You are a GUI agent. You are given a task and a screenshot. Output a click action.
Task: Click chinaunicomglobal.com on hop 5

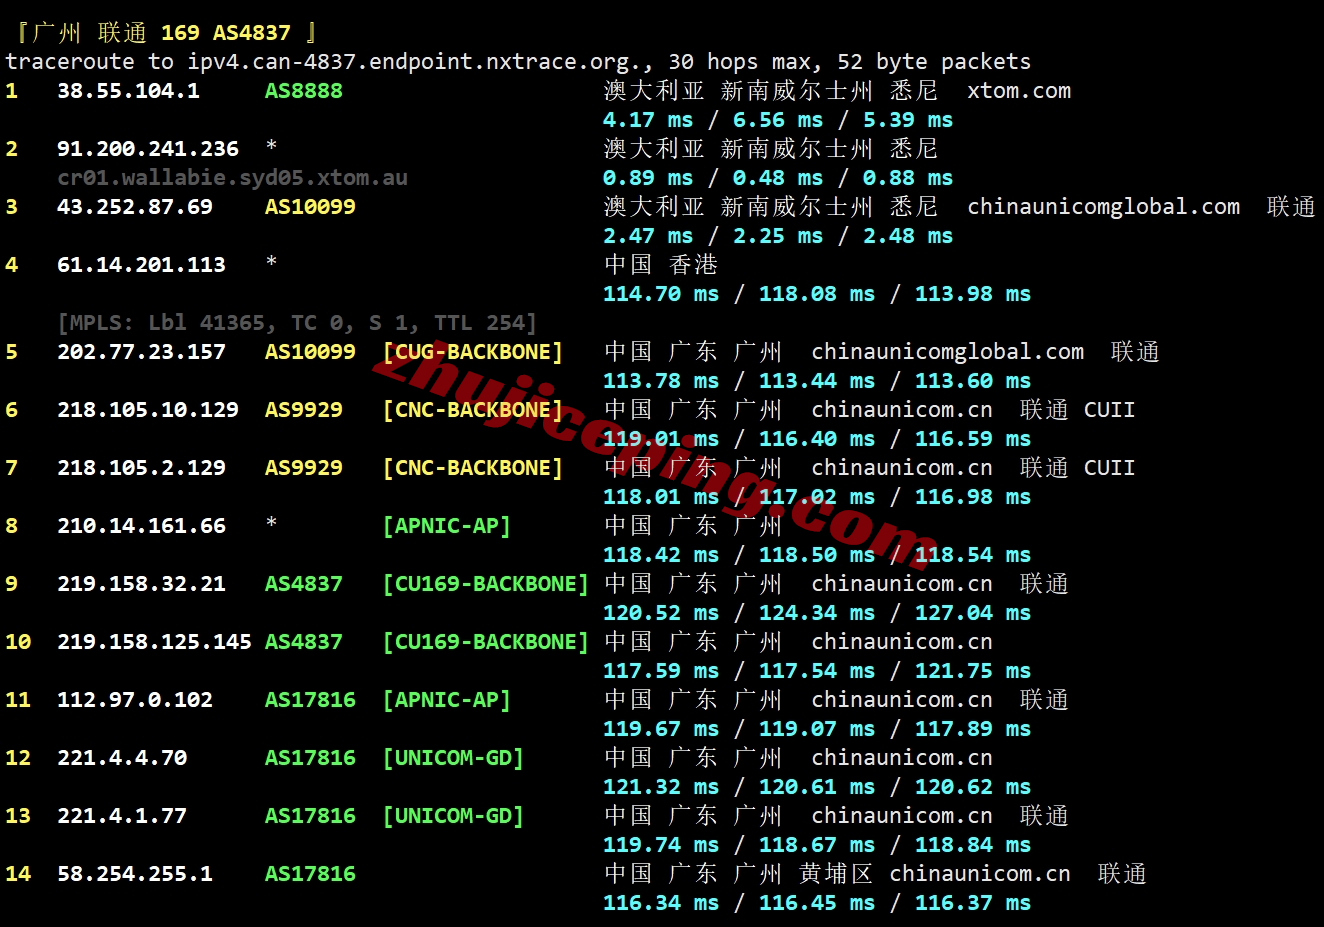point(947,352)
